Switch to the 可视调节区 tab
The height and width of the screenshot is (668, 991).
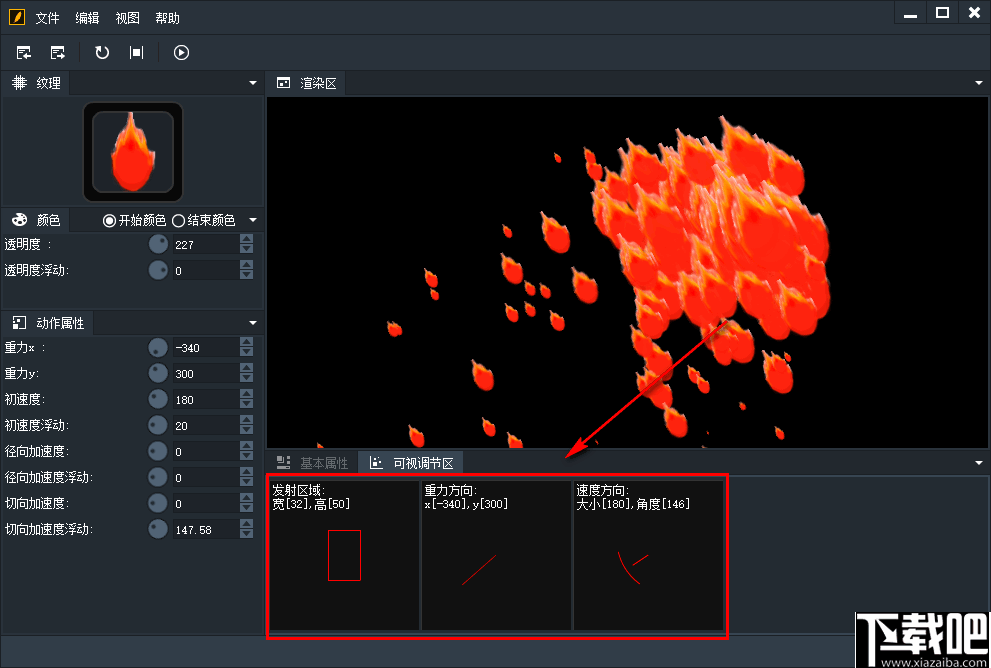411,463
